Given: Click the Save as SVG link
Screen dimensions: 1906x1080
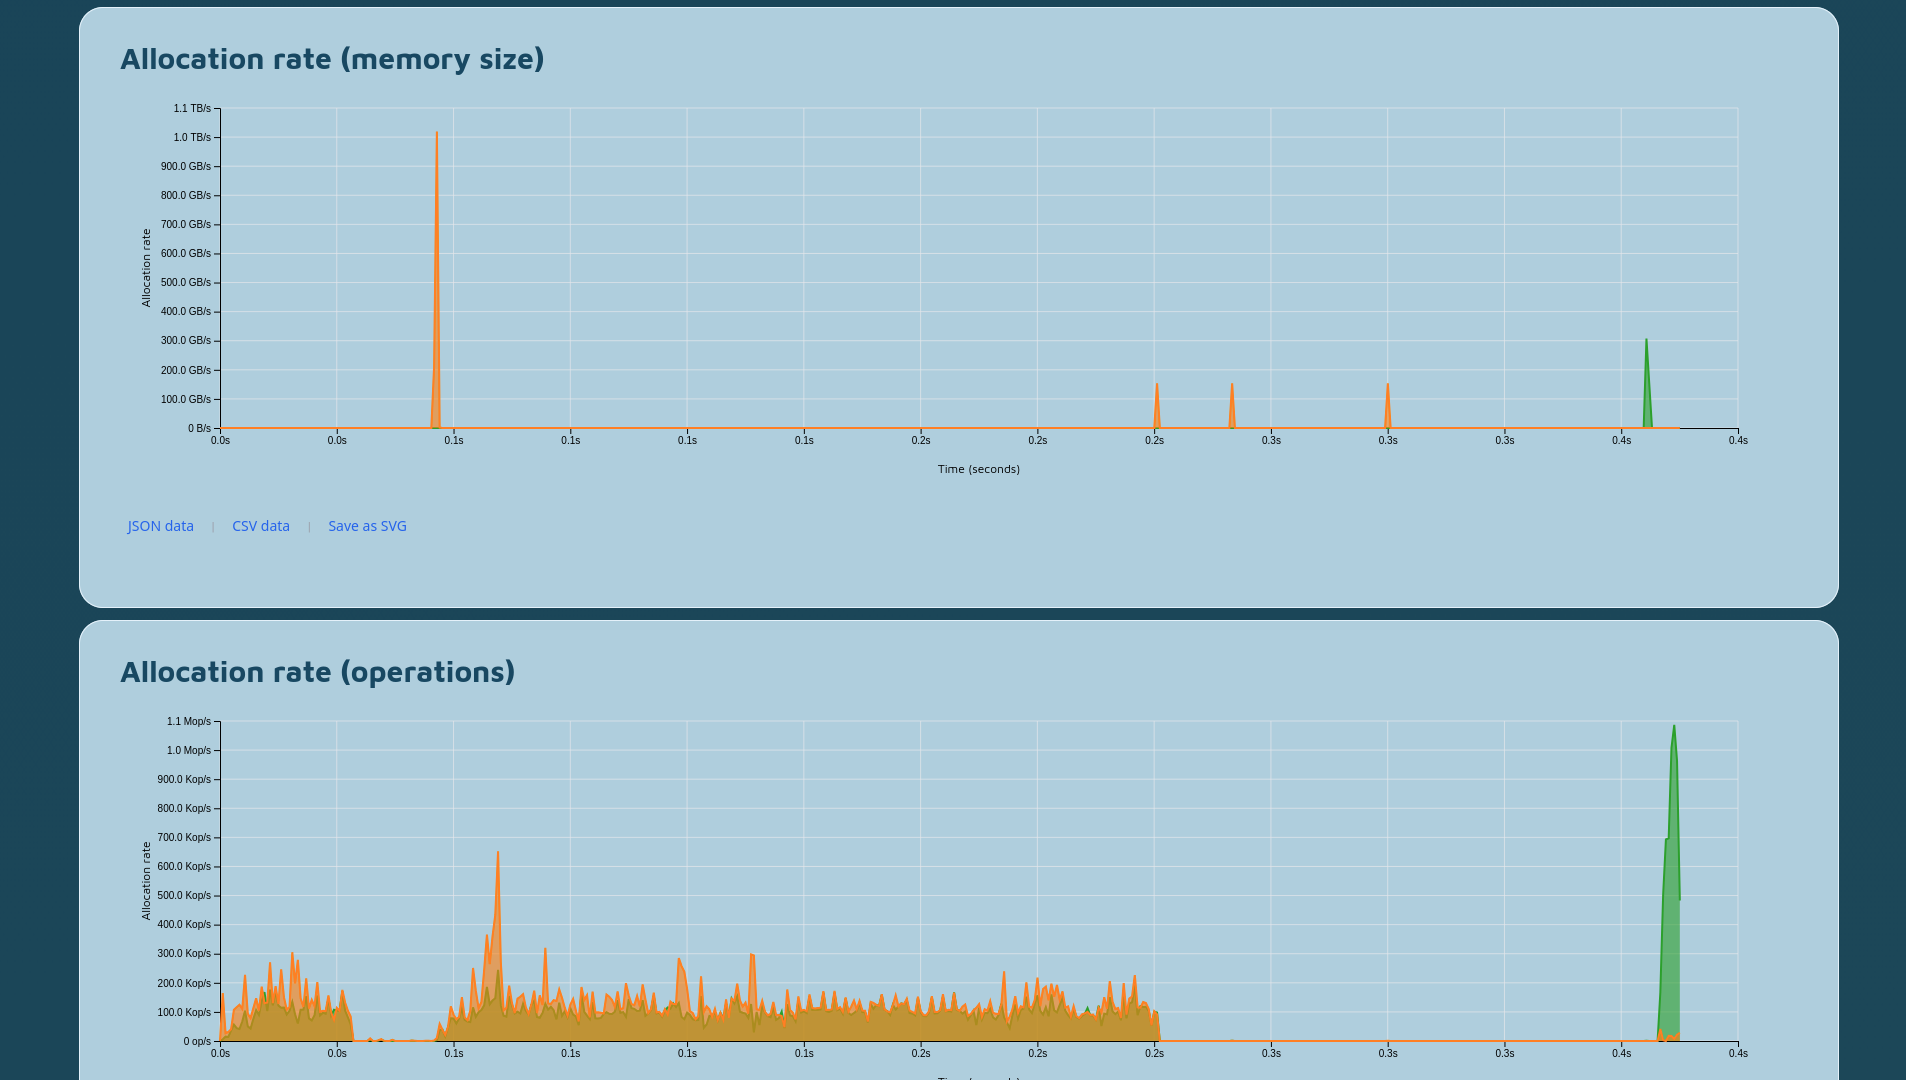Looking at the screenshot, I should [367, 526].
